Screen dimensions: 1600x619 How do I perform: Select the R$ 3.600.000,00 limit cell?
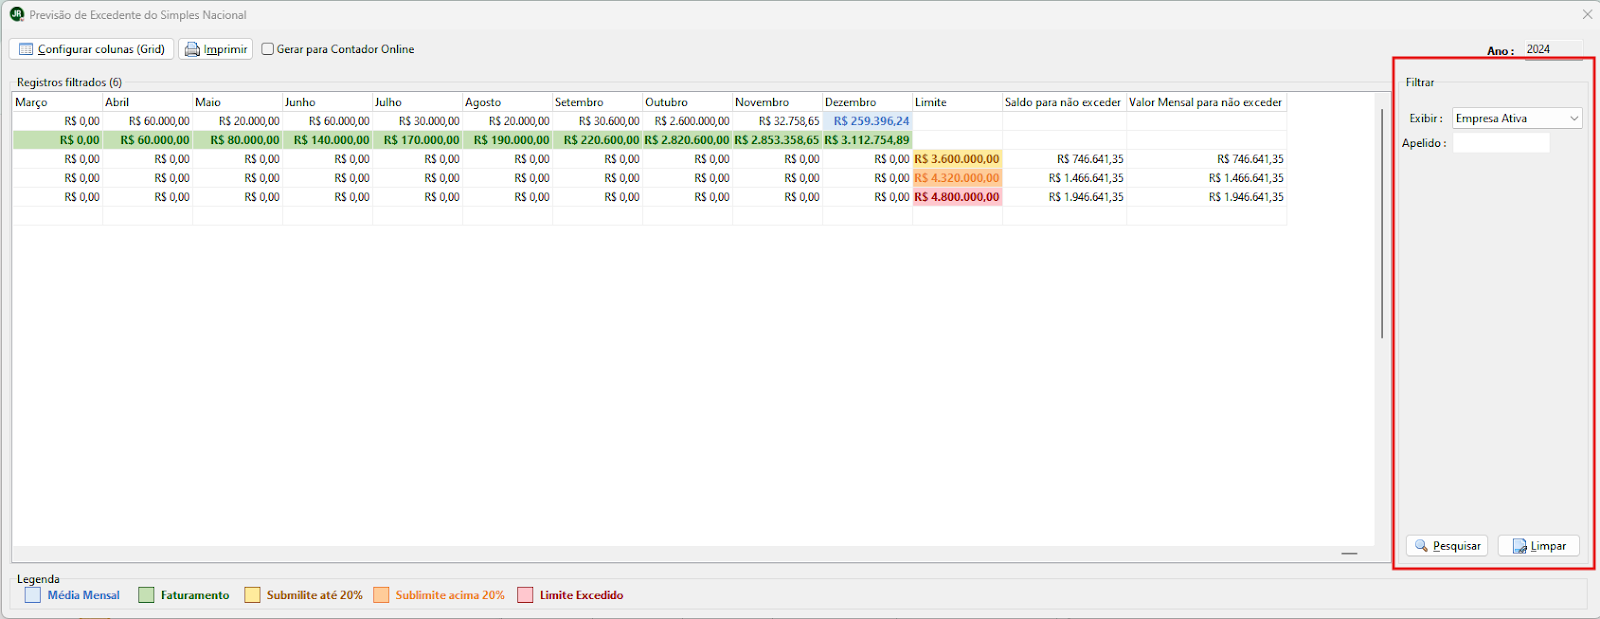(x=957, y=159)
